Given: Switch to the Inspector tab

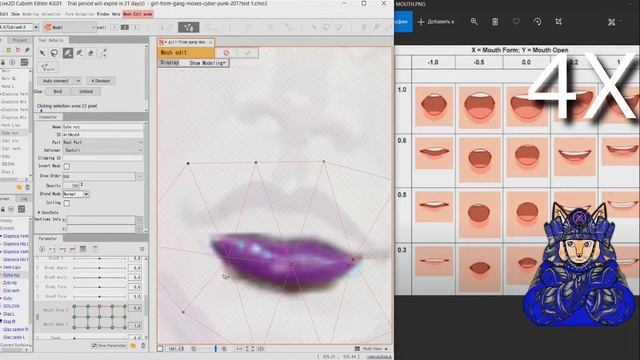Looking at the screenshot, I should (x=48, y=117).
